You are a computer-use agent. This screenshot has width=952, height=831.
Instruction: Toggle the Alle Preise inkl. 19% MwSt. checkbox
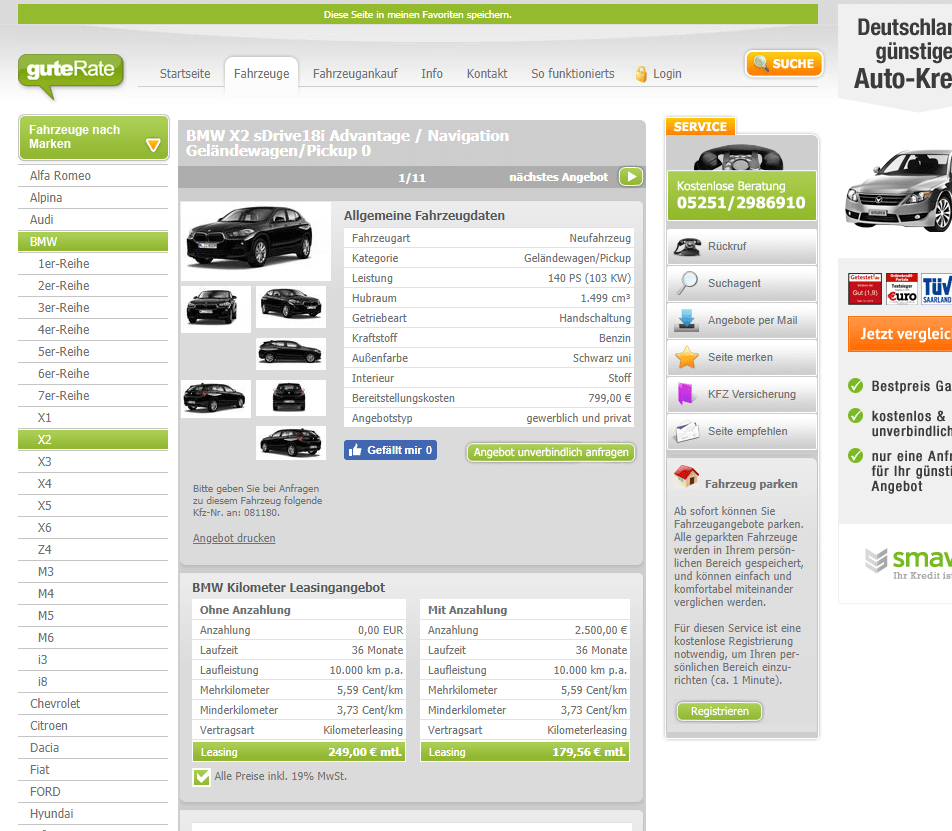(202, 777)
